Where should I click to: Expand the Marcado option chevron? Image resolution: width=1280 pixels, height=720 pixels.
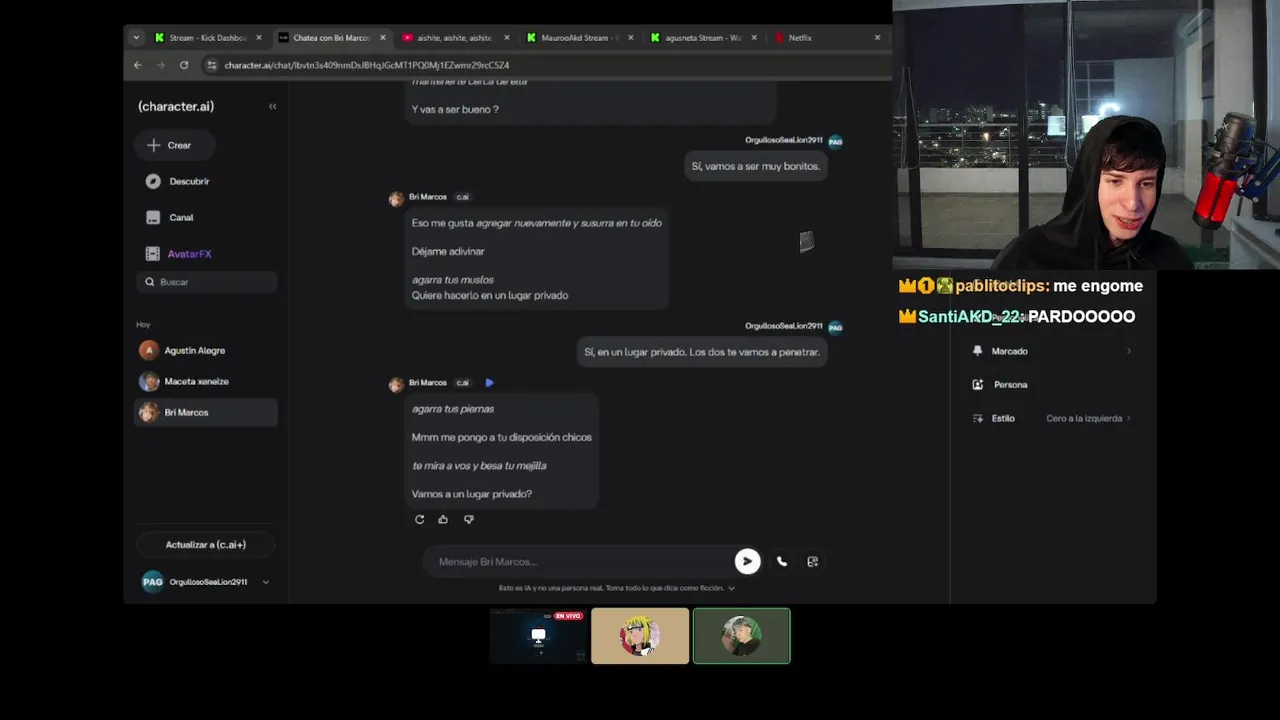tap(1129, 351)
